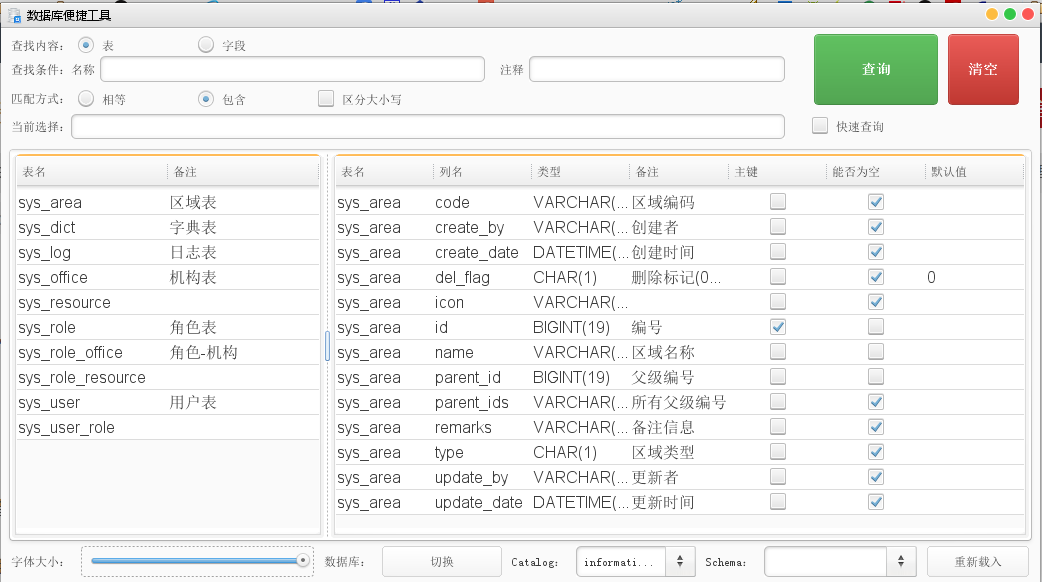Toggle 能否为空 checkbox for parent_id row
Viewport: 1042px width, 582px height.
876,377
